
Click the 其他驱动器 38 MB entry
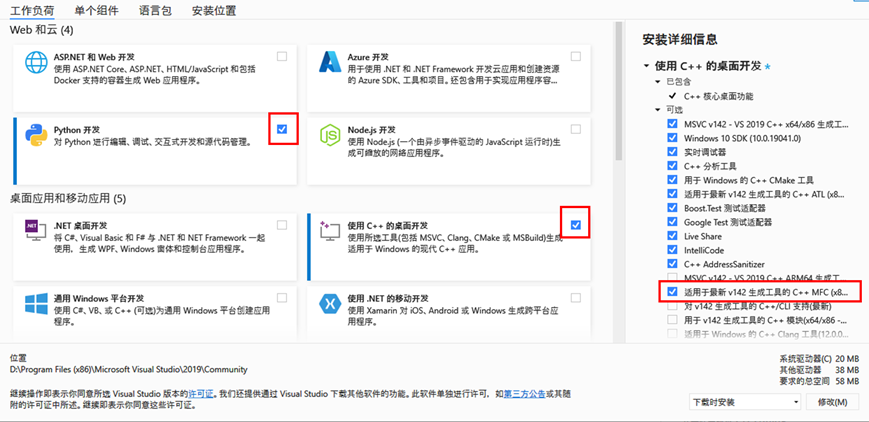point(819,370)
